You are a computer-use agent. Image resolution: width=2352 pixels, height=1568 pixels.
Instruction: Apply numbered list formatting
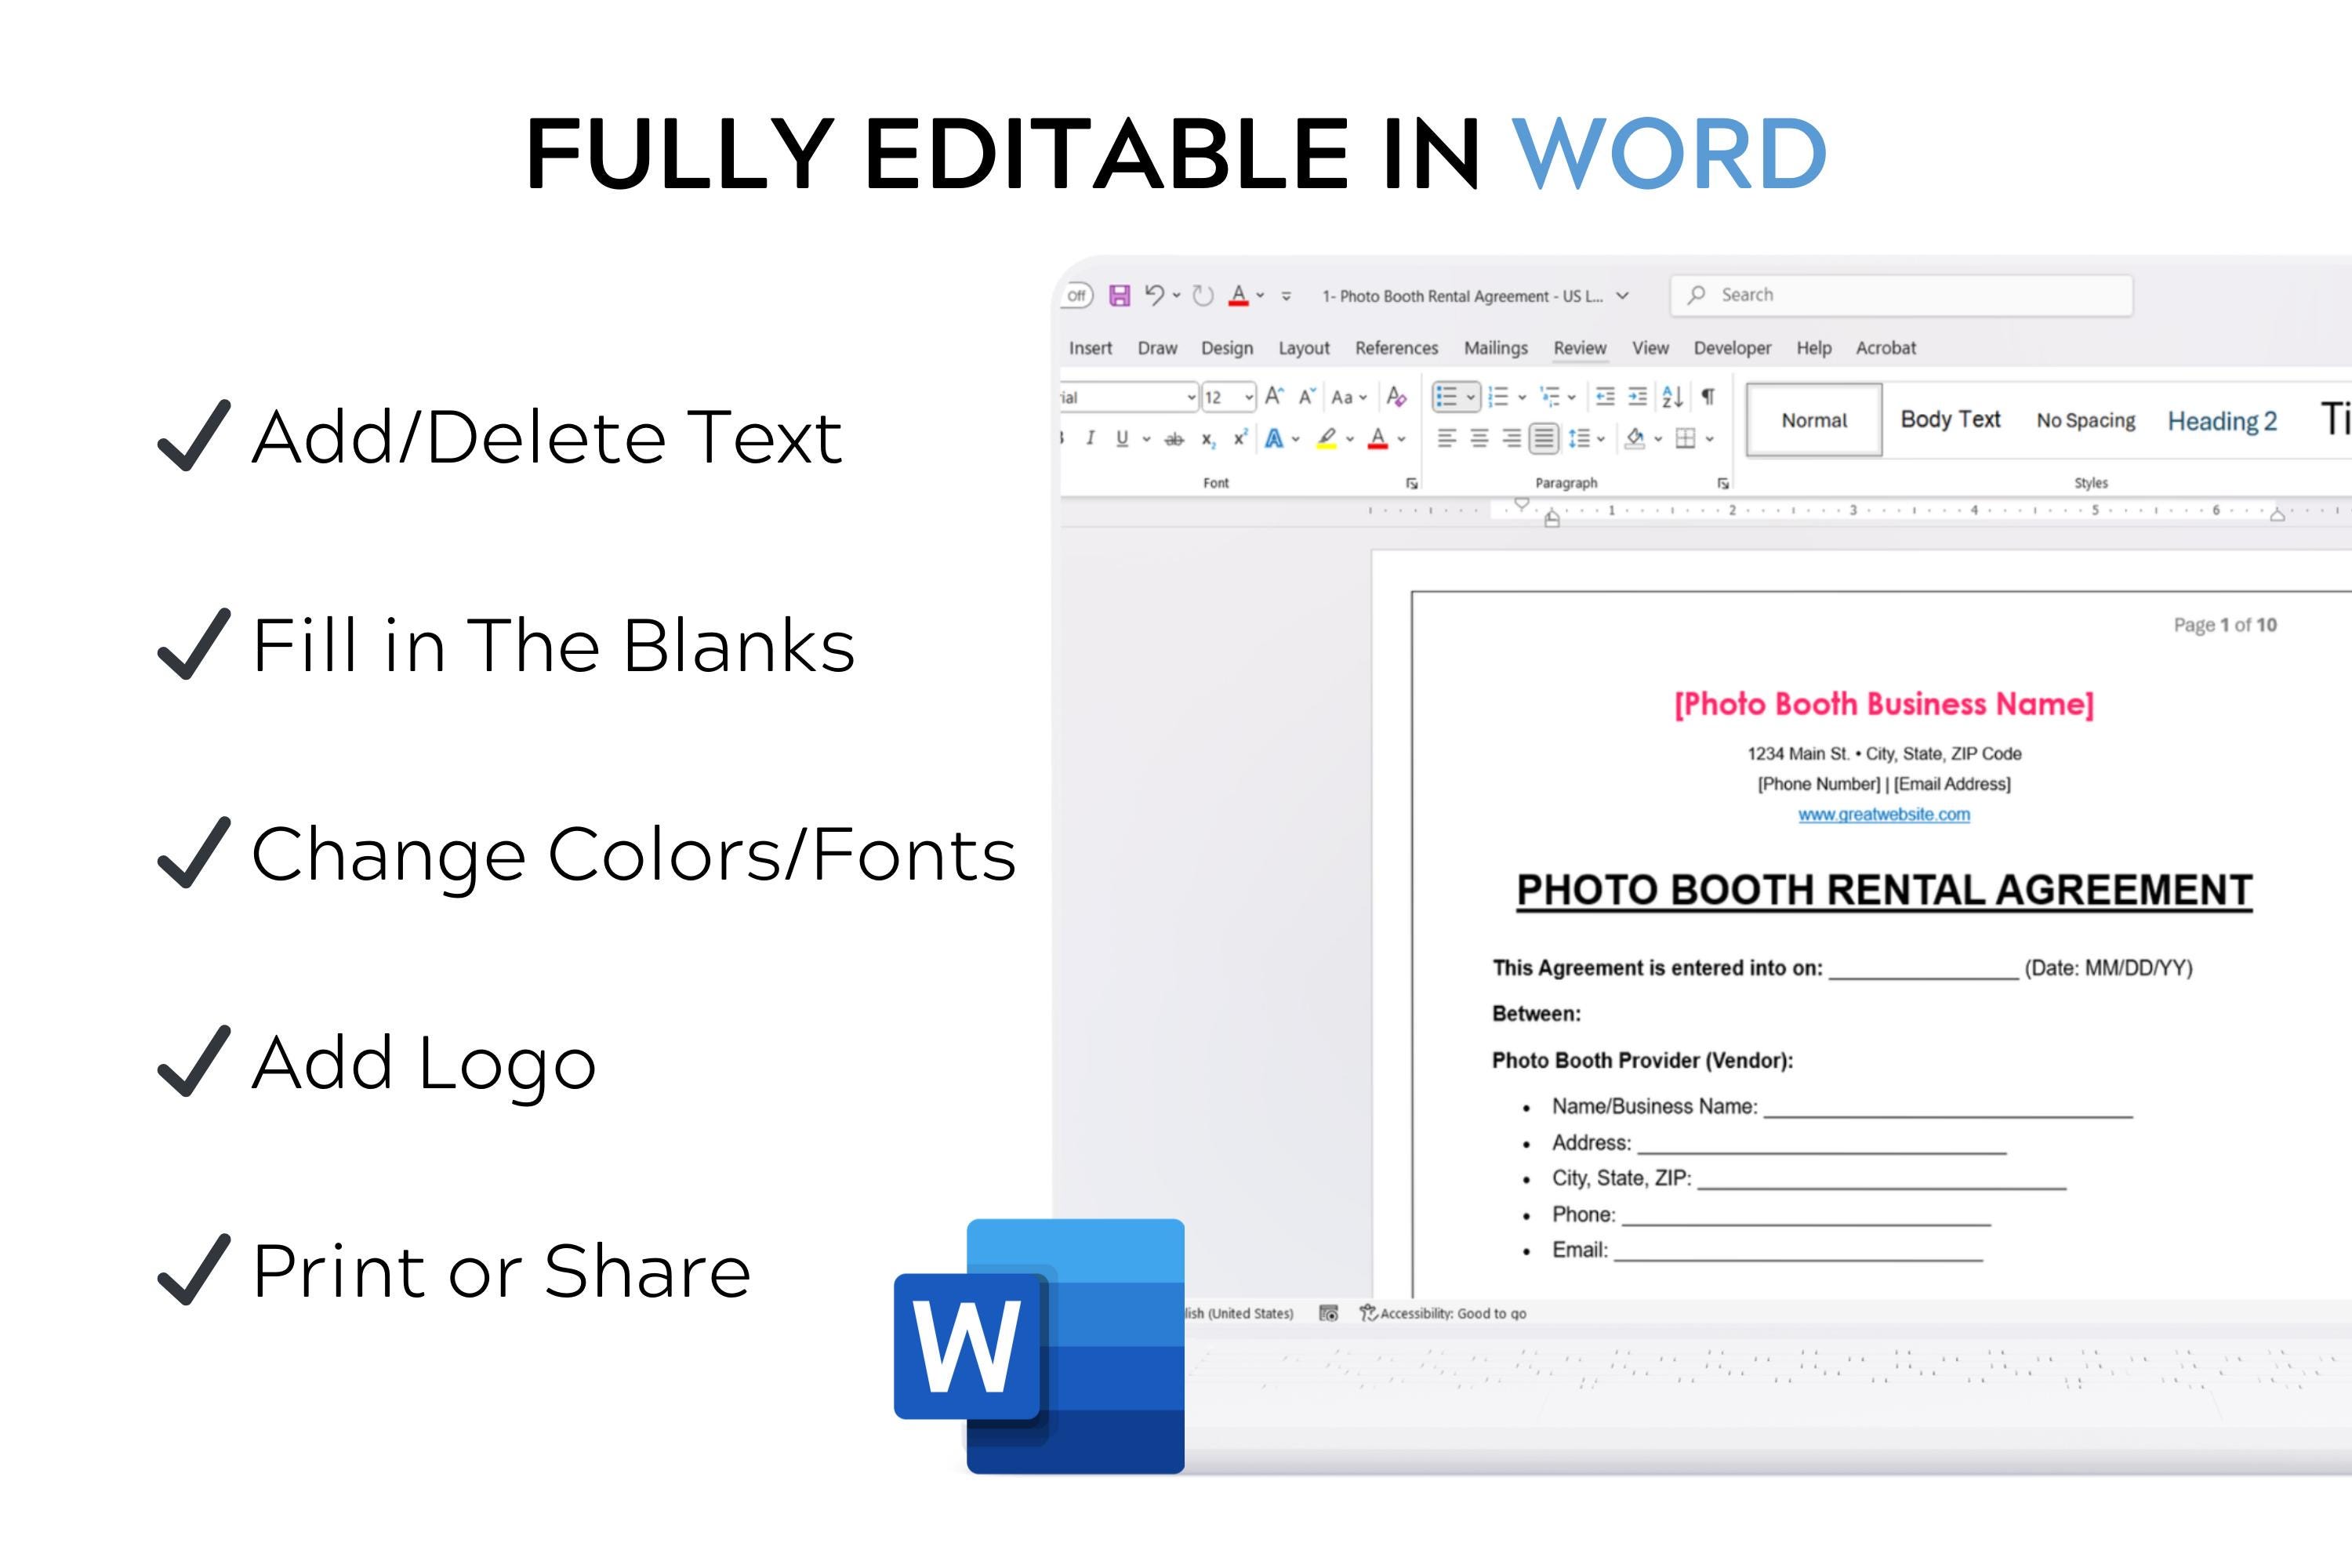coord(1498,397)
